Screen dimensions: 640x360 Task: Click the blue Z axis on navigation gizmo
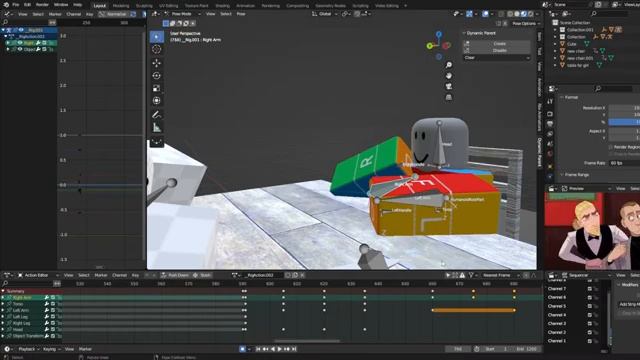[x=439, y=34]
